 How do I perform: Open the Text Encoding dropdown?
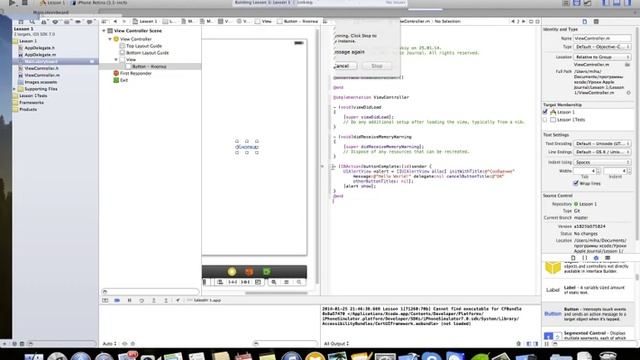click(602, 144)
